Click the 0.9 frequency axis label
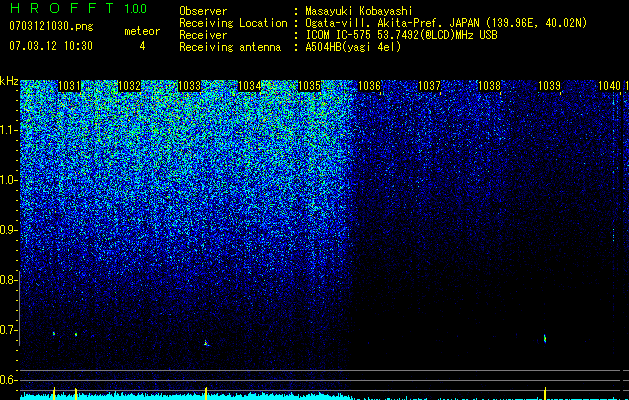 pos(8,230)
